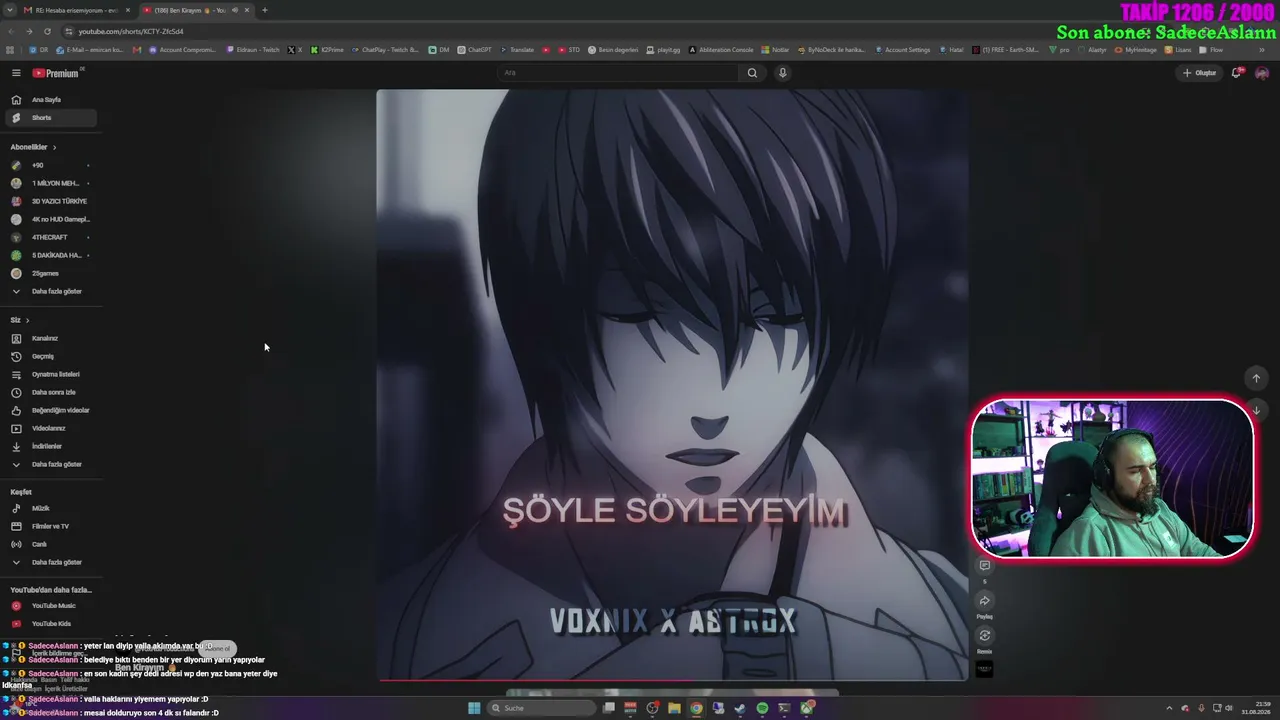Viewport: 1280px width, 720px height.
Task: Open the Siz section header
Action: tap(20, 320)
